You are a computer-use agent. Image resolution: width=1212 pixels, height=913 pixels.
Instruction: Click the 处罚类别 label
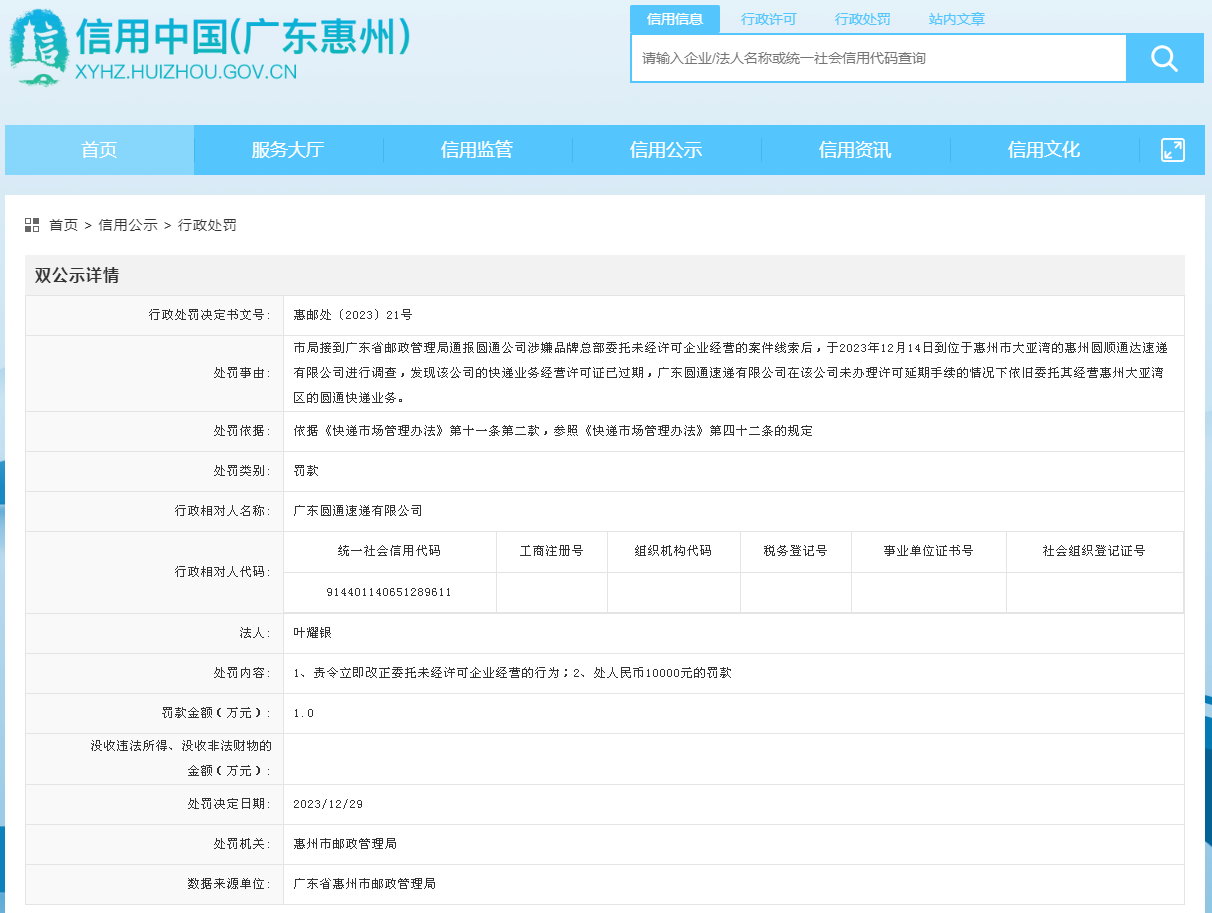242,471
